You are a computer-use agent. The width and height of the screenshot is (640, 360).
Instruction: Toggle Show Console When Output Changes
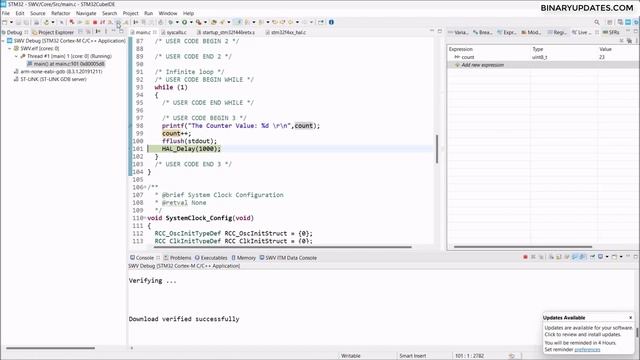point(574,257)
